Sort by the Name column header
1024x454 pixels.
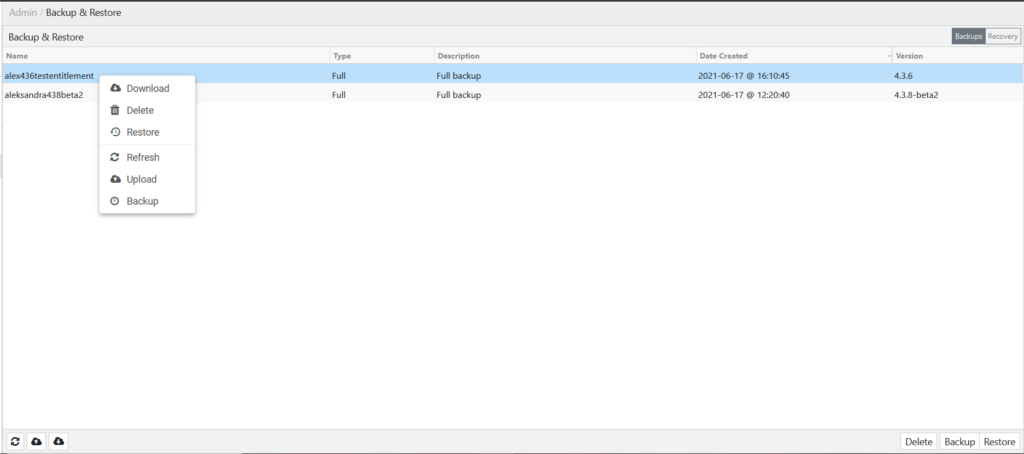pos(167,56)
